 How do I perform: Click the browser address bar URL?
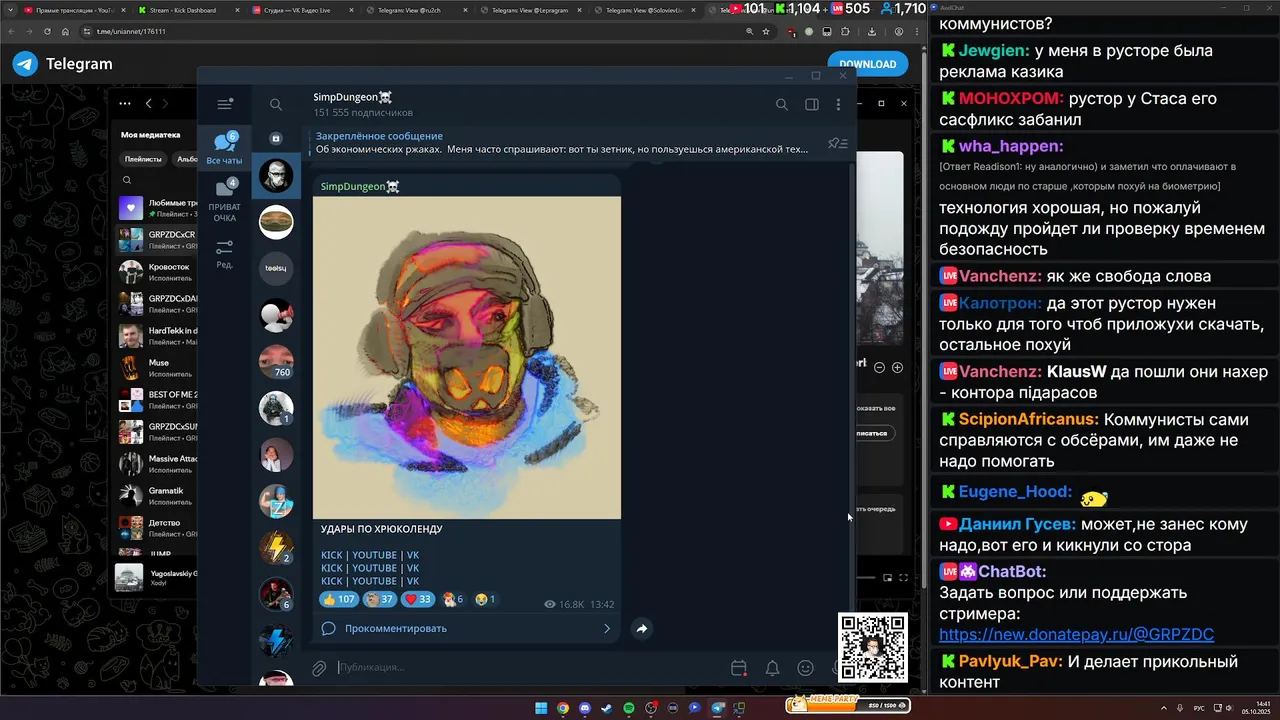tap(131, 31)
